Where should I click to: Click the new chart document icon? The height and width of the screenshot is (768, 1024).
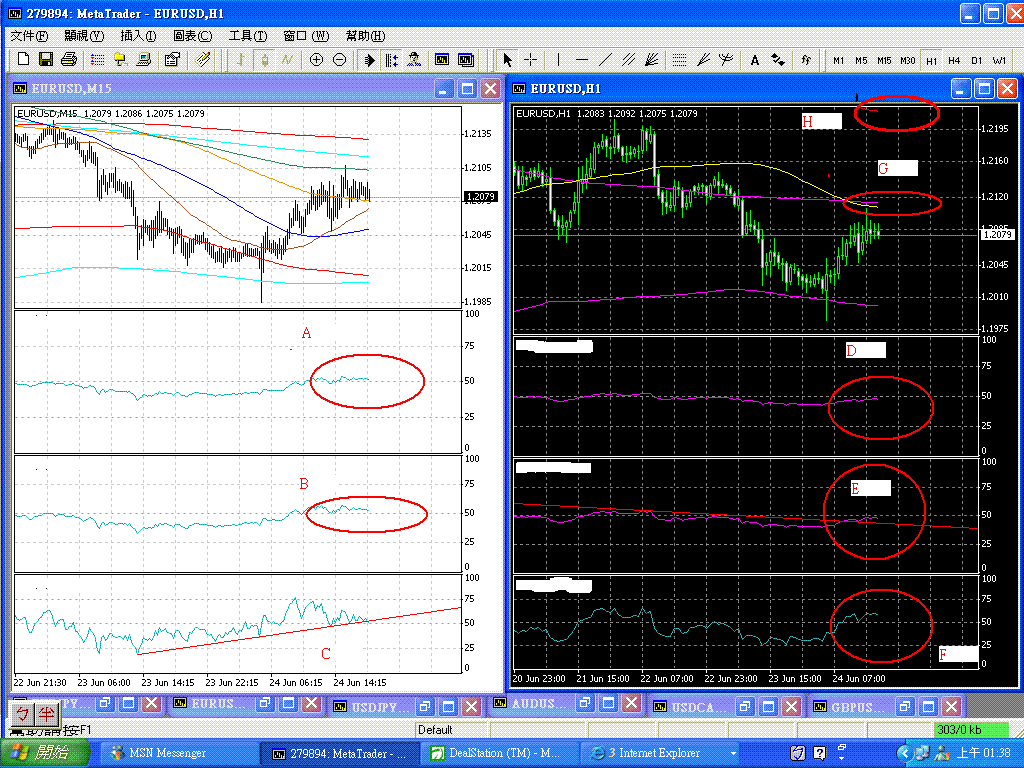point(24,59)
